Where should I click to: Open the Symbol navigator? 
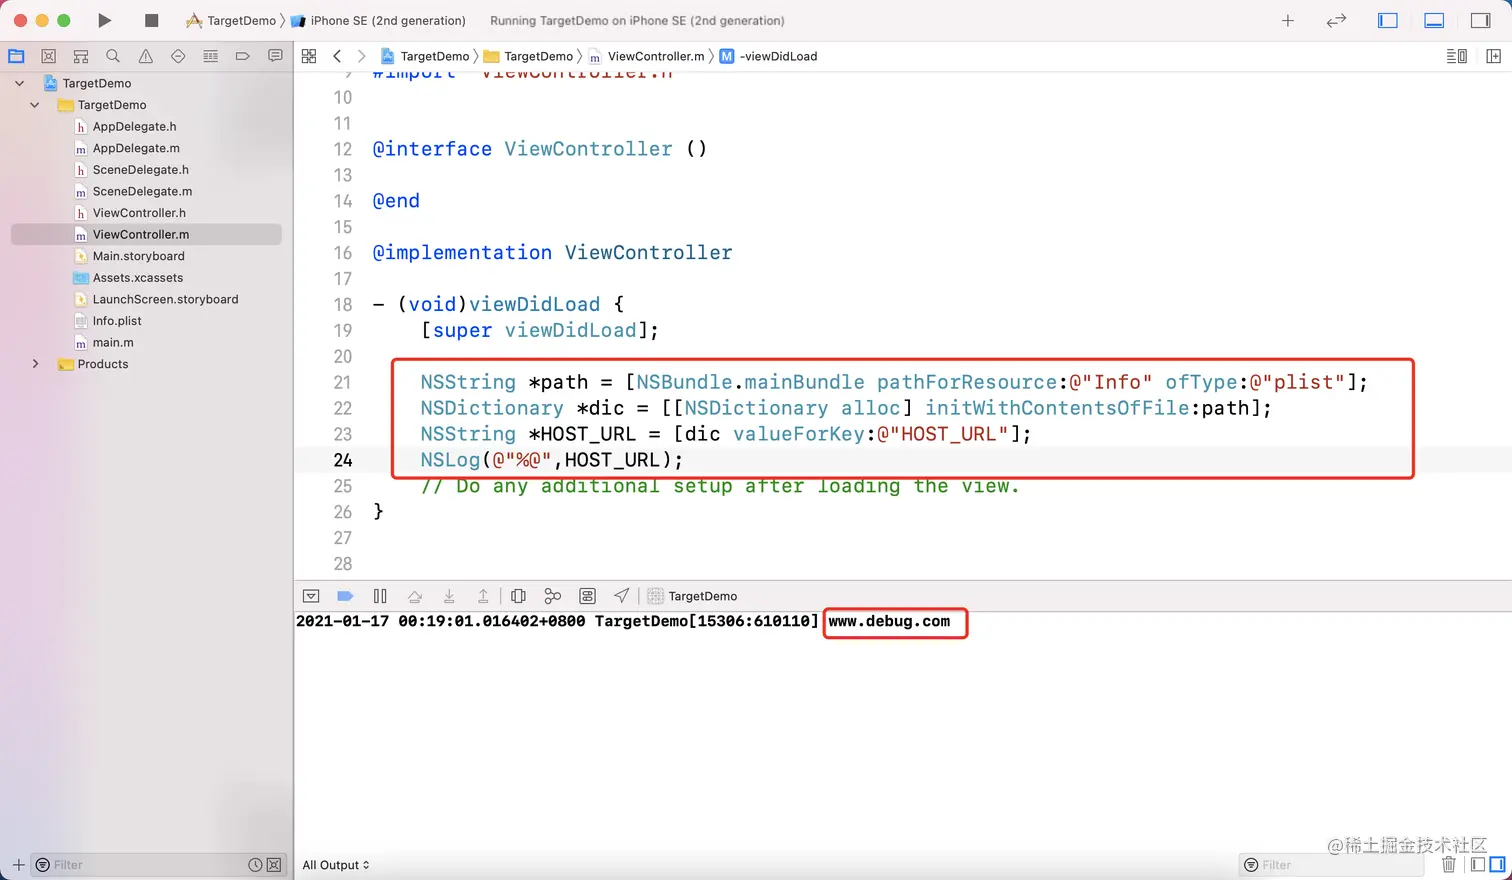coord(81,56)
